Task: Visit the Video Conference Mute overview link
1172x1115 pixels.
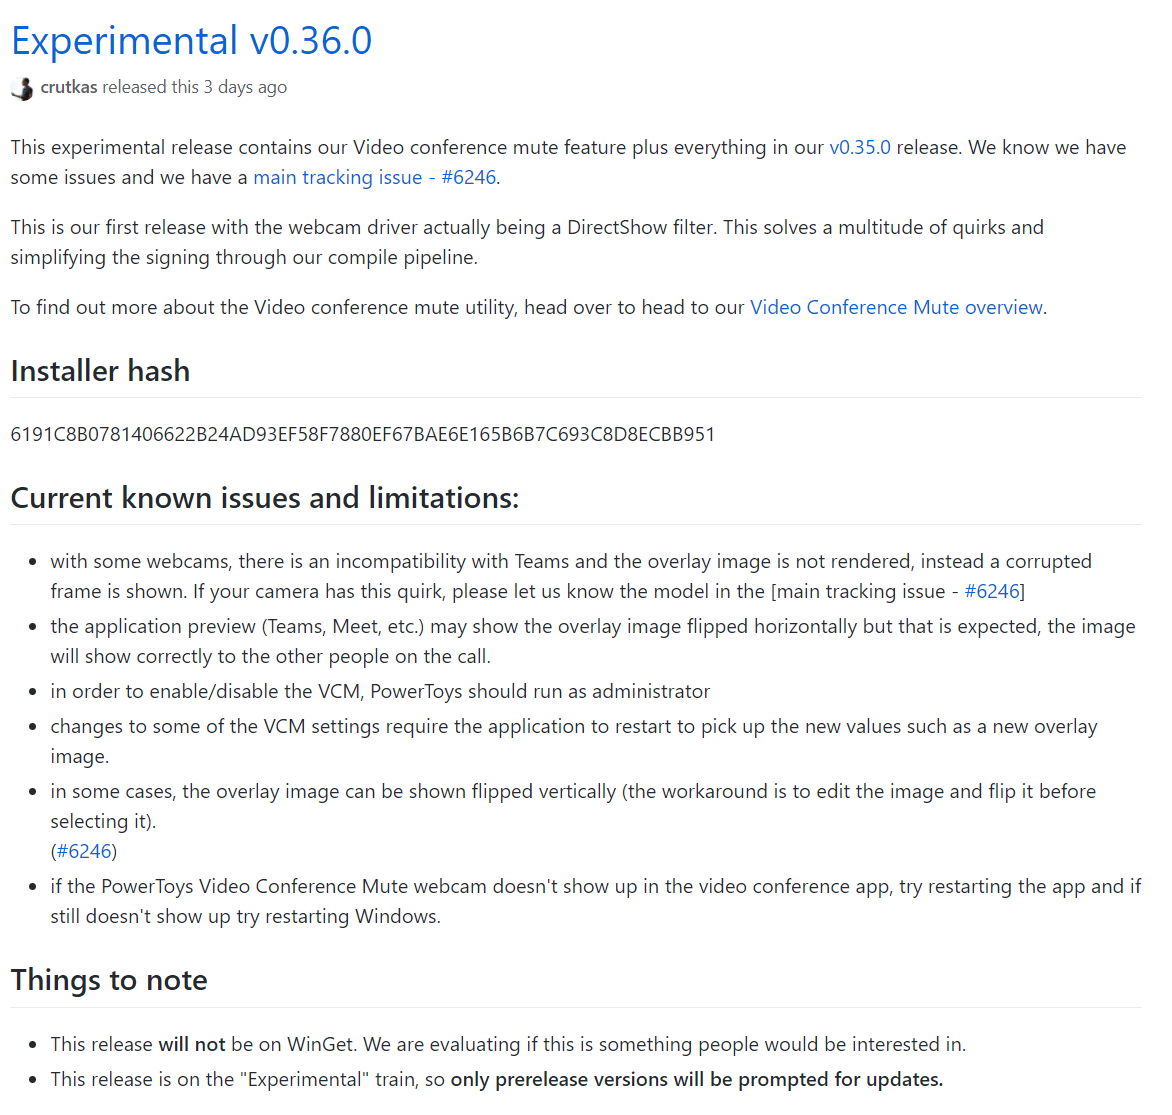Action: pyautogui.click(x=896, y=307)
